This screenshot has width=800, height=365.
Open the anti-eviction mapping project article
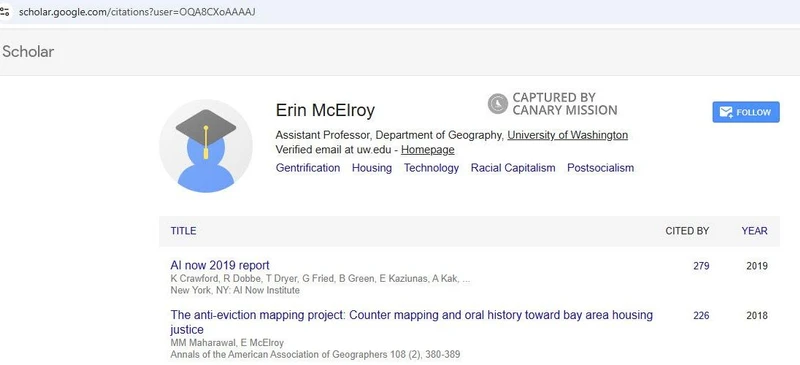412,322
